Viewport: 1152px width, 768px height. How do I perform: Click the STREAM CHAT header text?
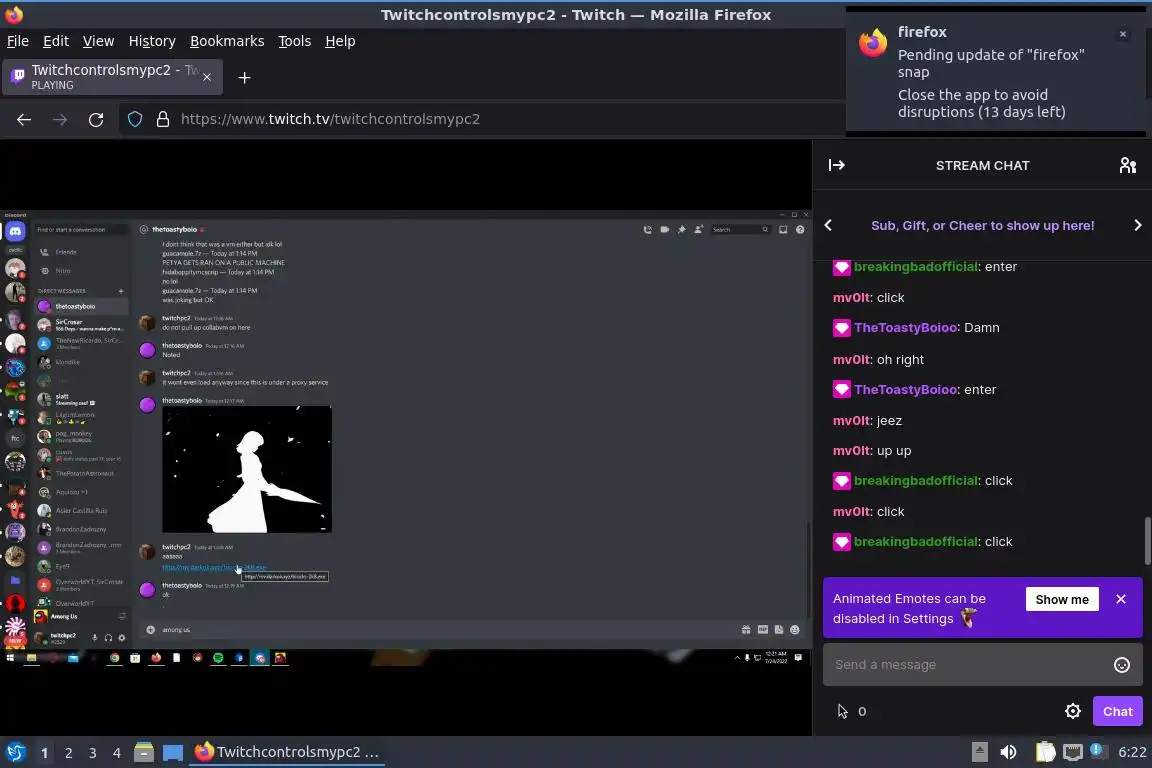(x=982, y=165)
